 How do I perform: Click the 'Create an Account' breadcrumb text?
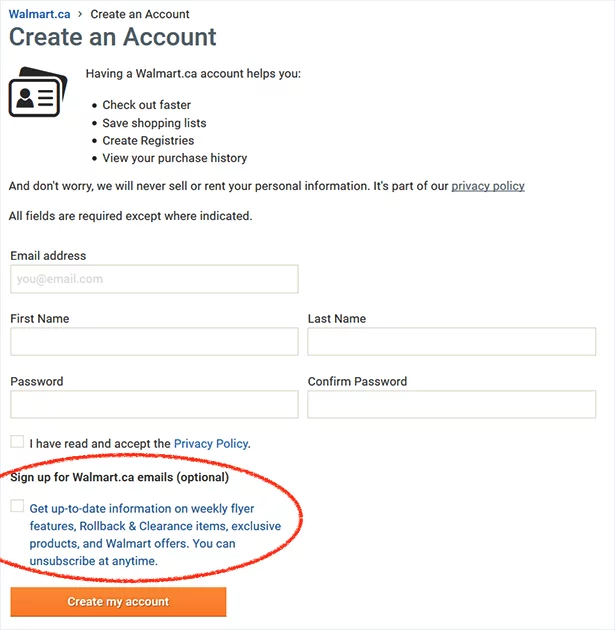[x=139, y=15]
